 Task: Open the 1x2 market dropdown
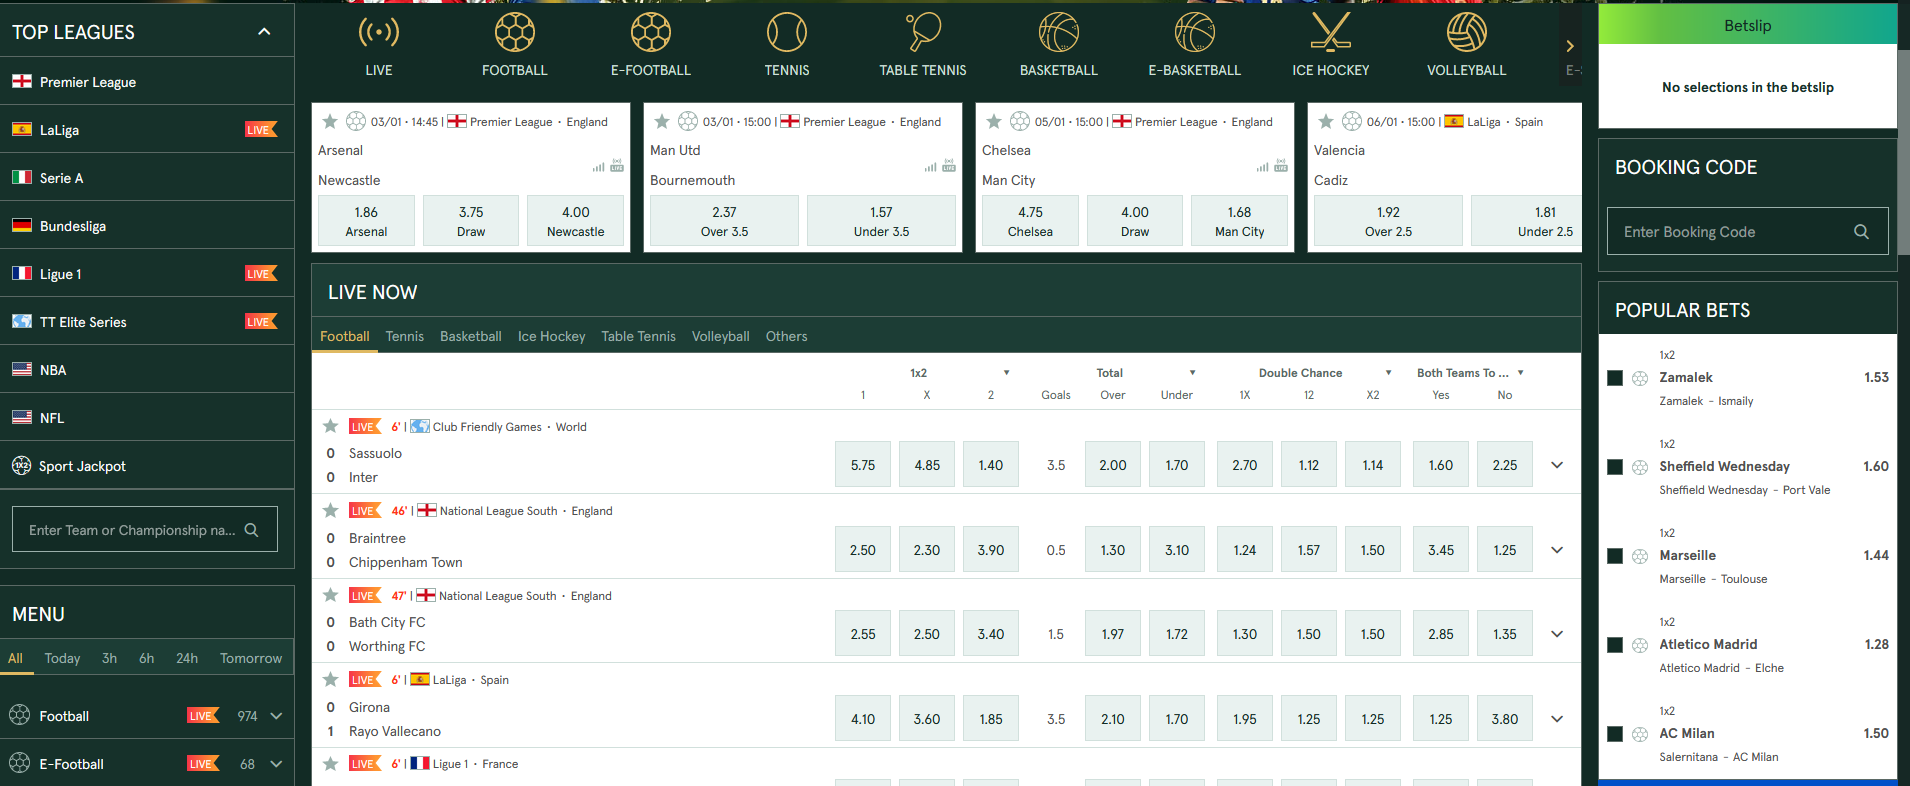pyautogui.click(x=1006, y=373)
